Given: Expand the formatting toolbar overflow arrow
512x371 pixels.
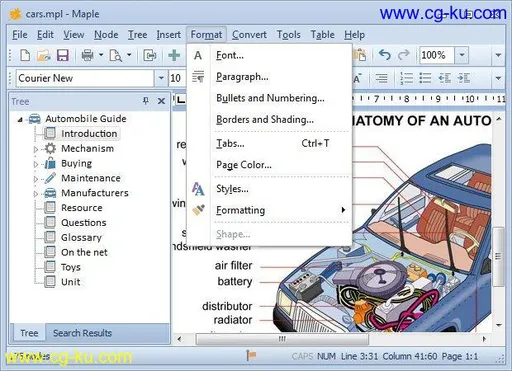Looking at the screenshot, I should (498, 79).
